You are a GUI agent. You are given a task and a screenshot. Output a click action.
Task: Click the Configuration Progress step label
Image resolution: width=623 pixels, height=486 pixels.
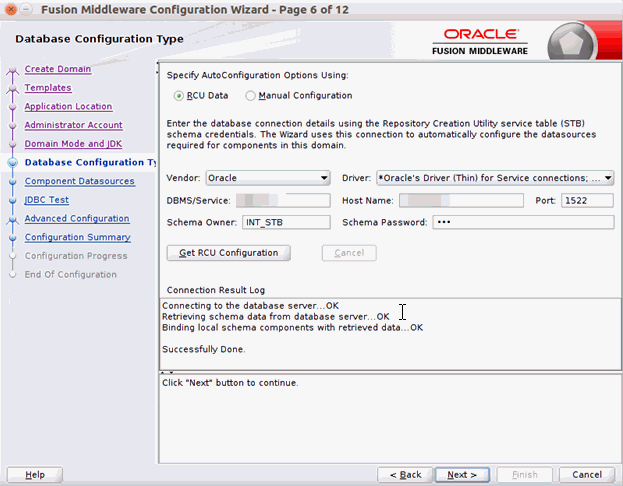click(76, 256)
